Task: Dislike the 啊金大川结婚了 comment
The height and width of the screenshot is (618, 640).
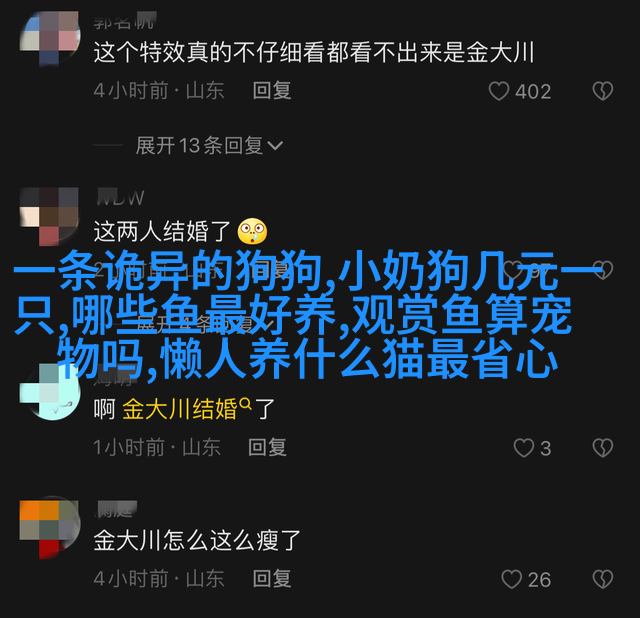Action: tap(602, 448)
